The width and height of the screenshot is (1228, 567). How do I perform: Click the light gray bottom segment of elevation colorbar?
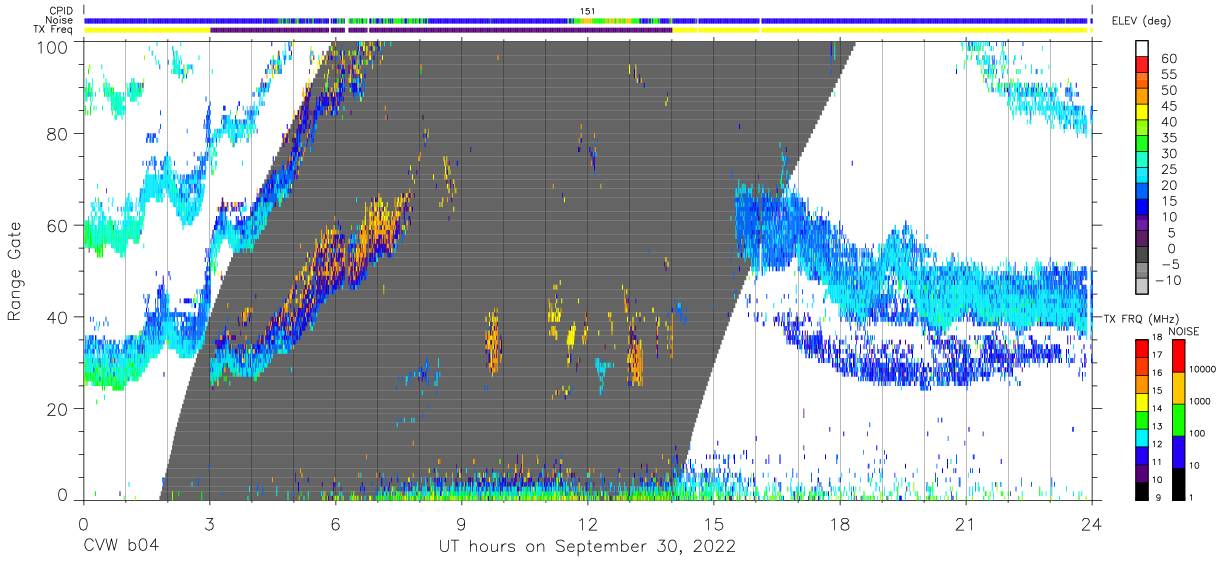[1141, 288]
